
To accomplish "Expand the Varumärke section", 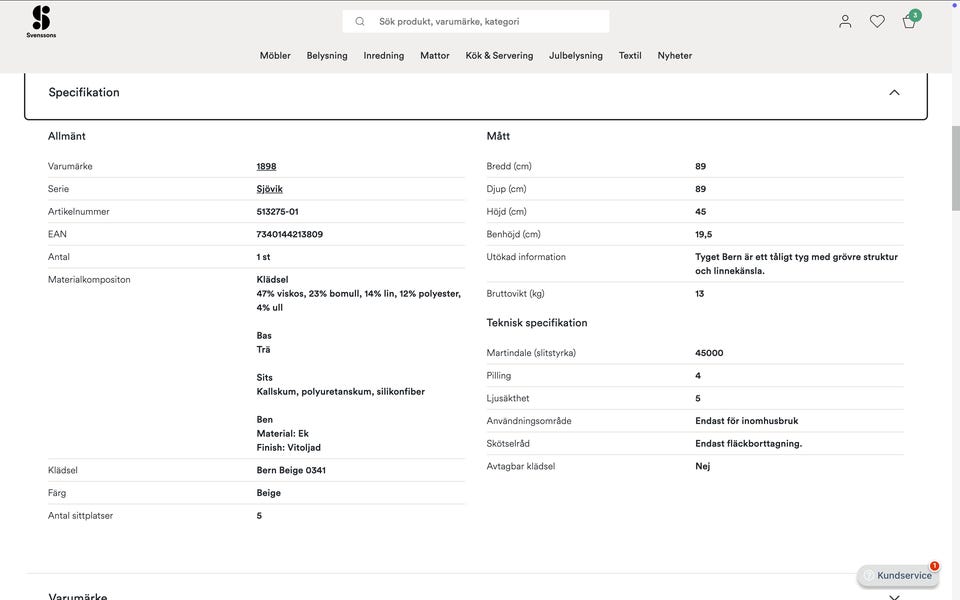I will click(x=894, y=597).
